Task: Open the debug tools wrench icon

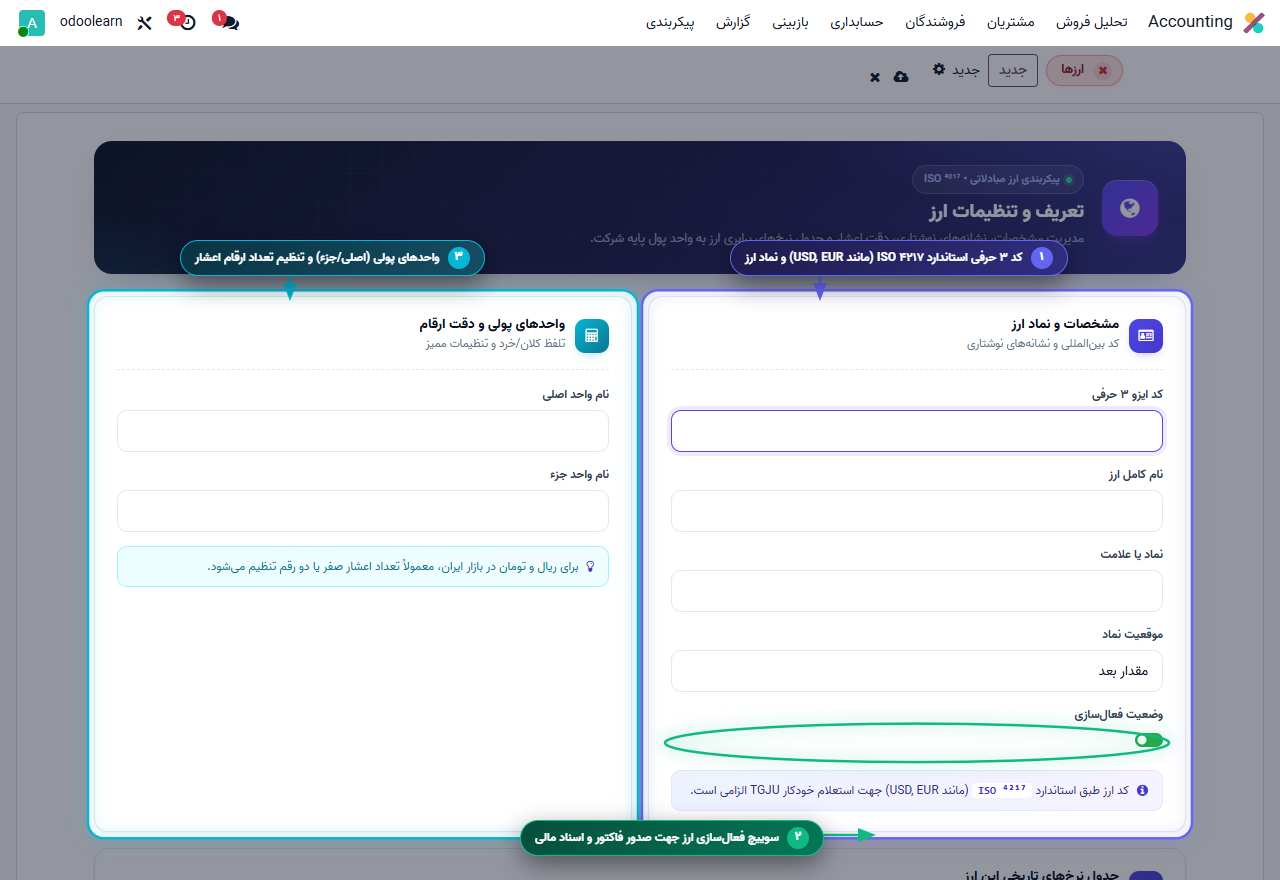Action: 145,22
